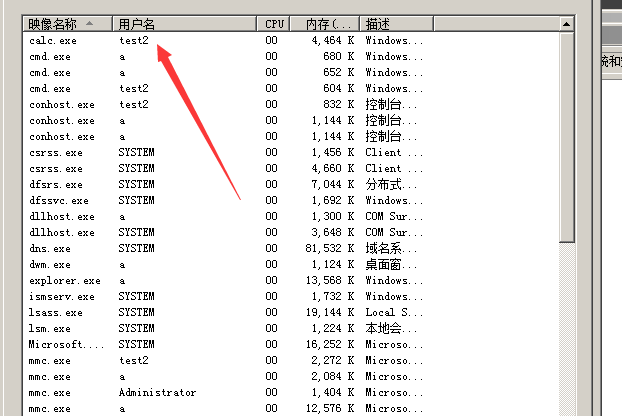Select dllhost.exe owned by SYSTEM
The image size is (622, 416).
62,233
